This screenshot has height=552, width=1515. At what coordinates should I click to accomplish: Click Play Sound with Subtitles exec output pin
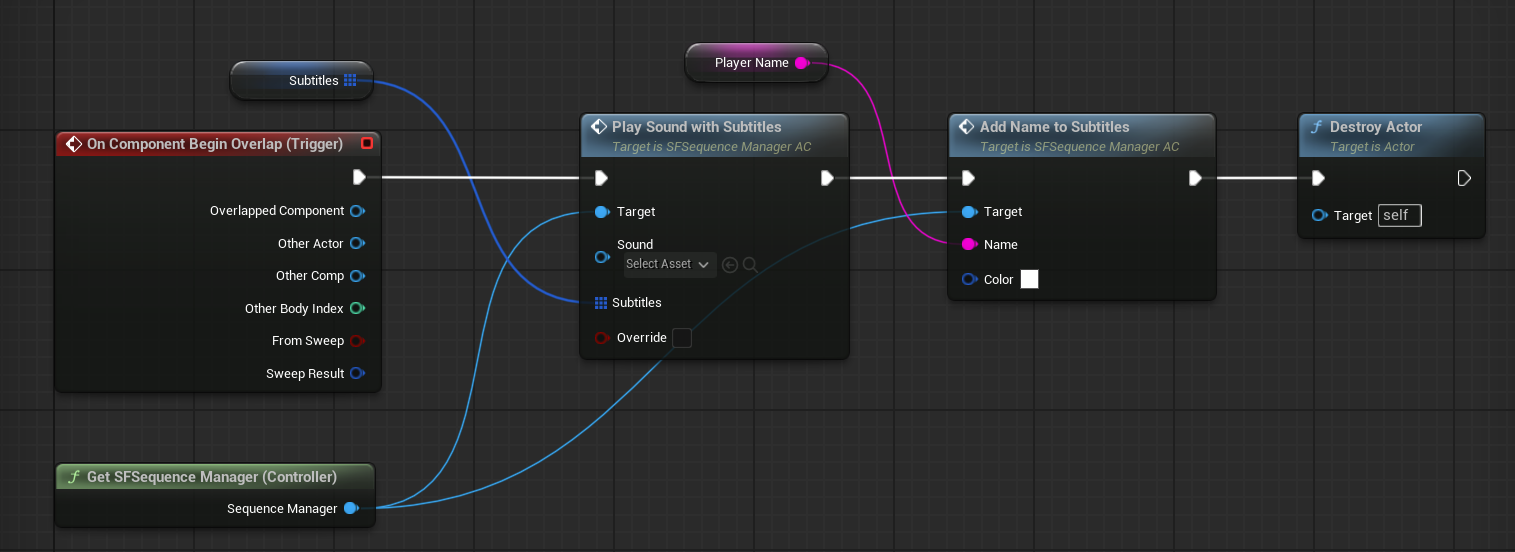(x=827, y=178)
